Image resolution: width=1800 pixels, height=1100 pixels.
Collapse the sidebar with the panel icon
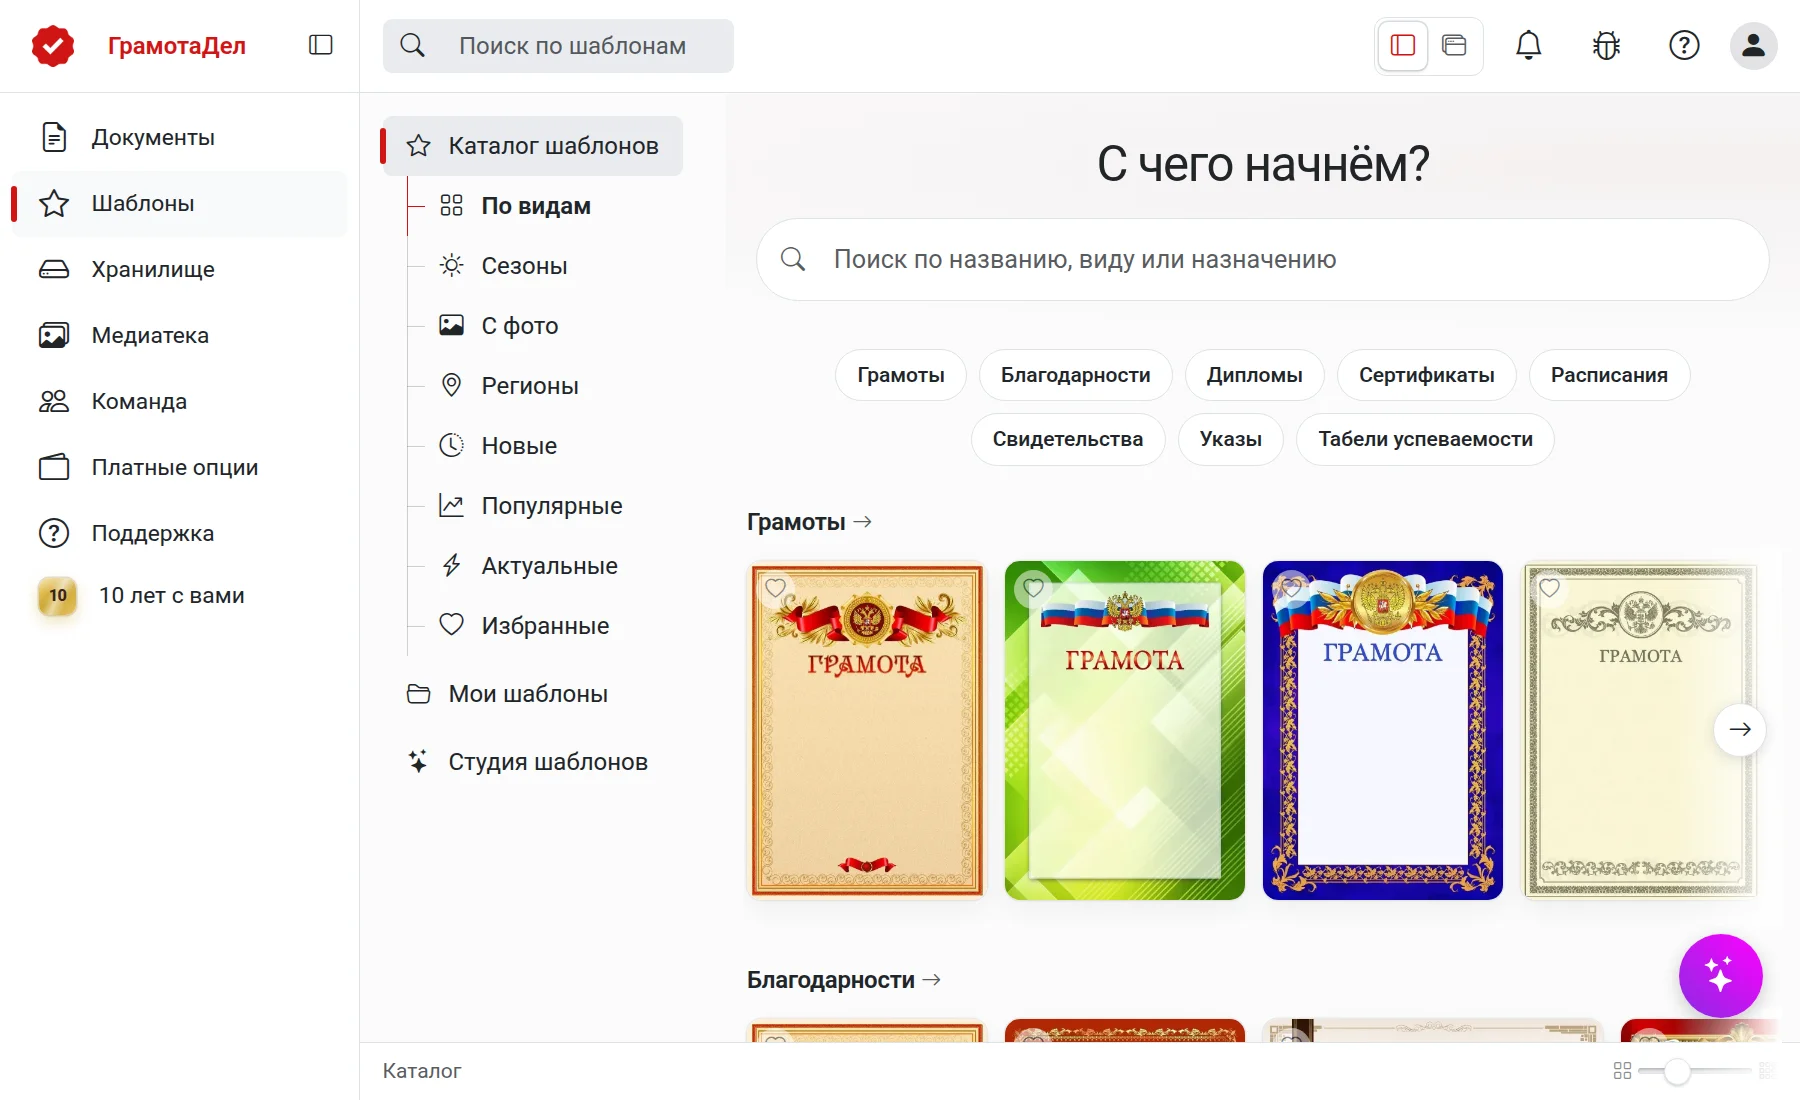tap(321, 45)
